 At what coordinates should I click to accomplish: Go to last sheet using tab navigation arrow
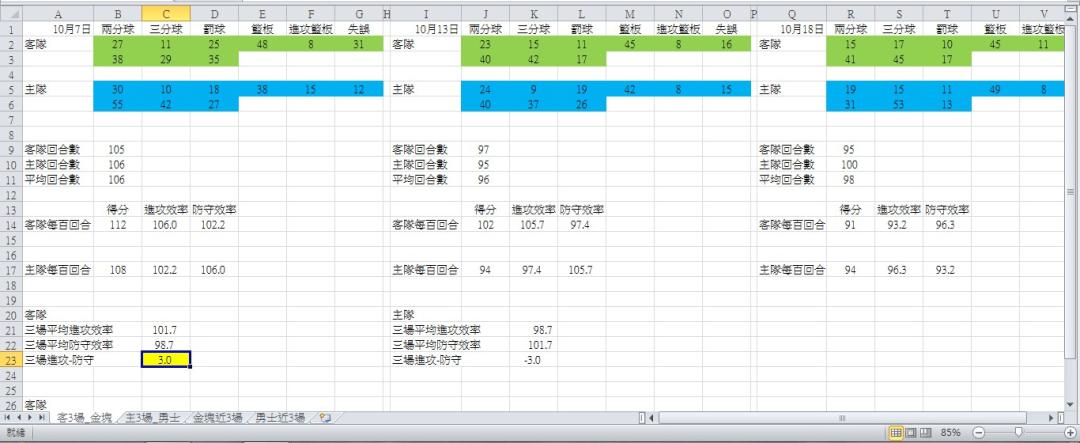(42, 418)
